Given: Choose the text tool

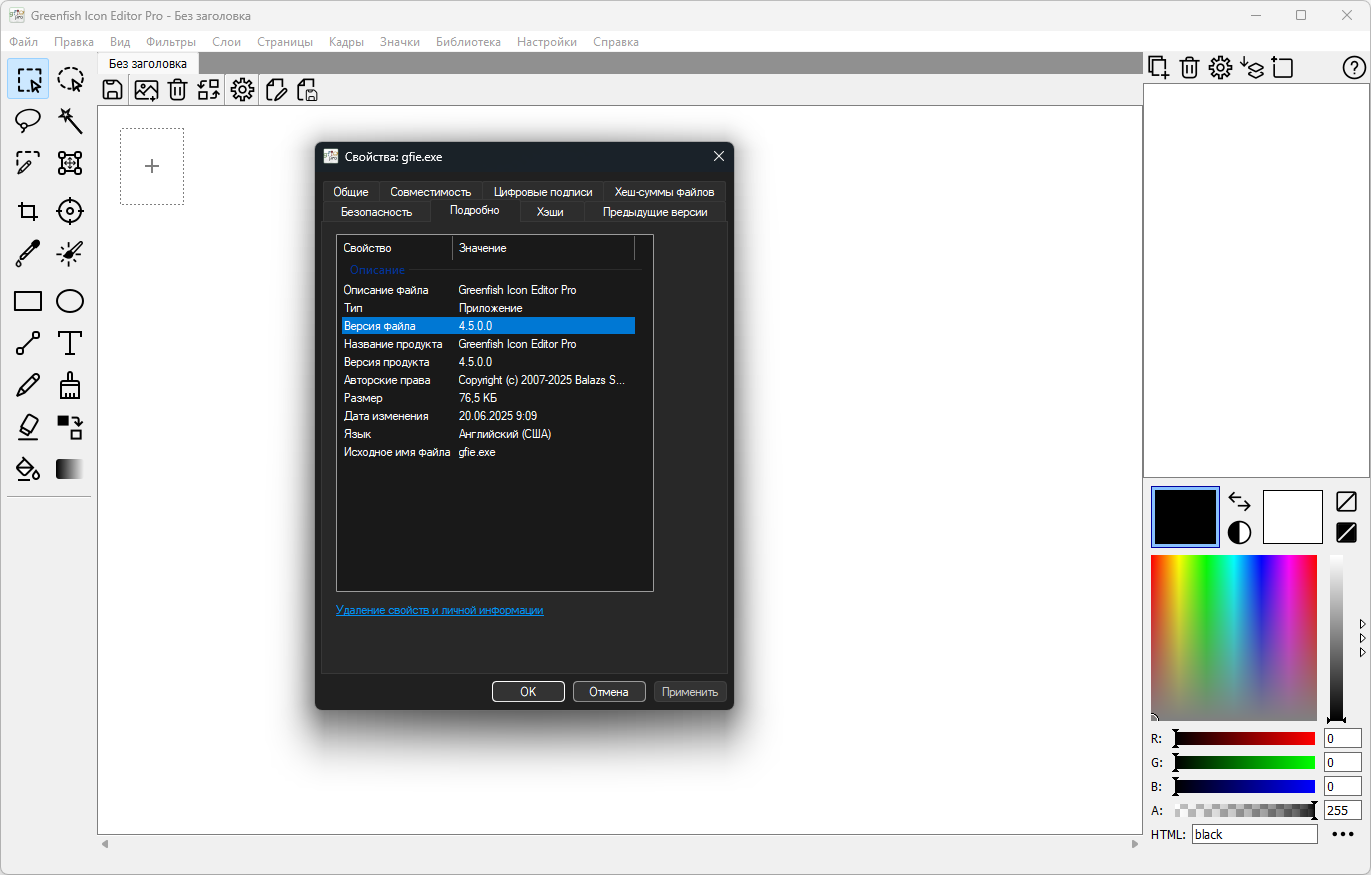Looking at the screenshot, I should [70, 343].
